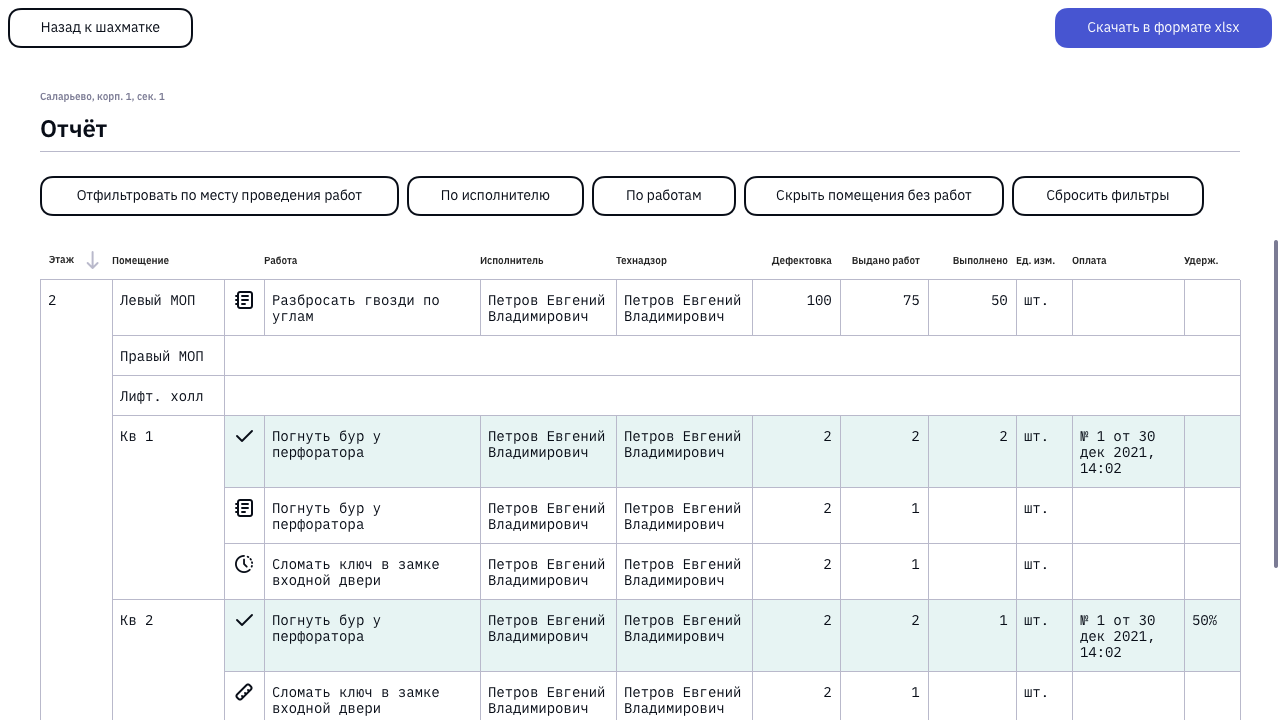
Task: Select the Правый МОП room cell
Action: [x=168, y=356]
